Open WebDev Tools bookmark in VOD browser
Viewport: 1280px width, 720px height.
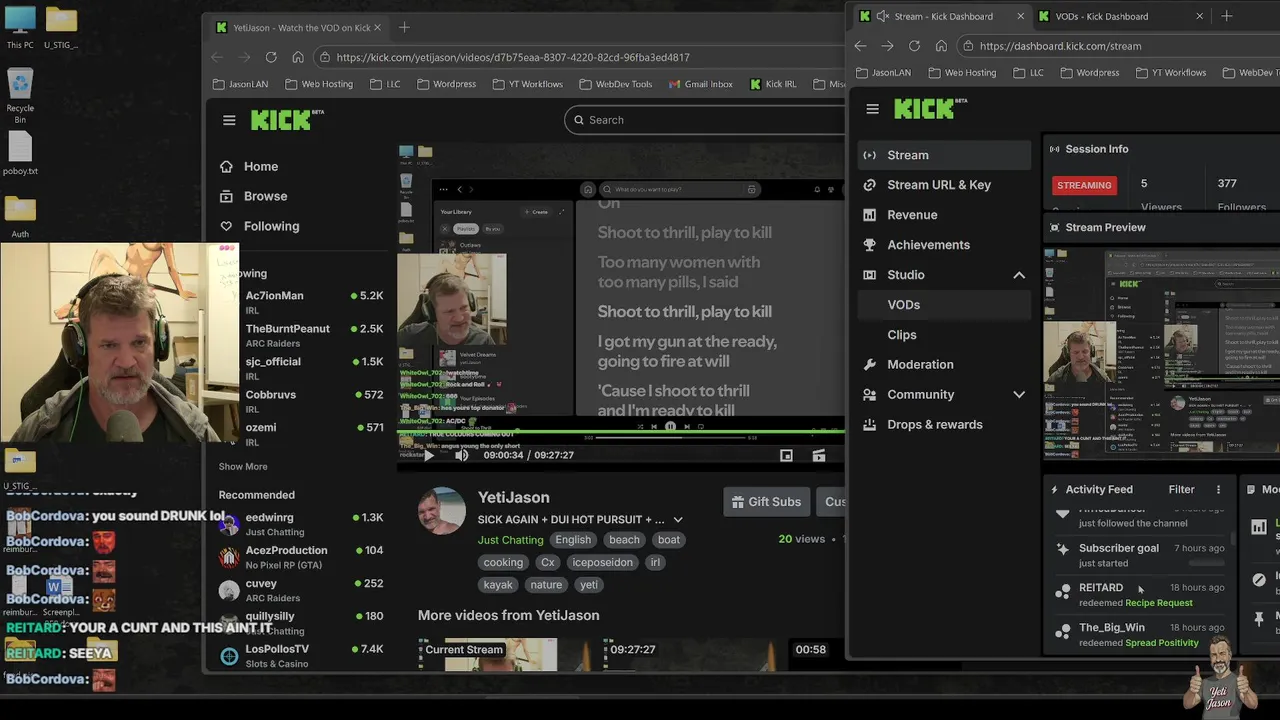click(x=615, y=84)
